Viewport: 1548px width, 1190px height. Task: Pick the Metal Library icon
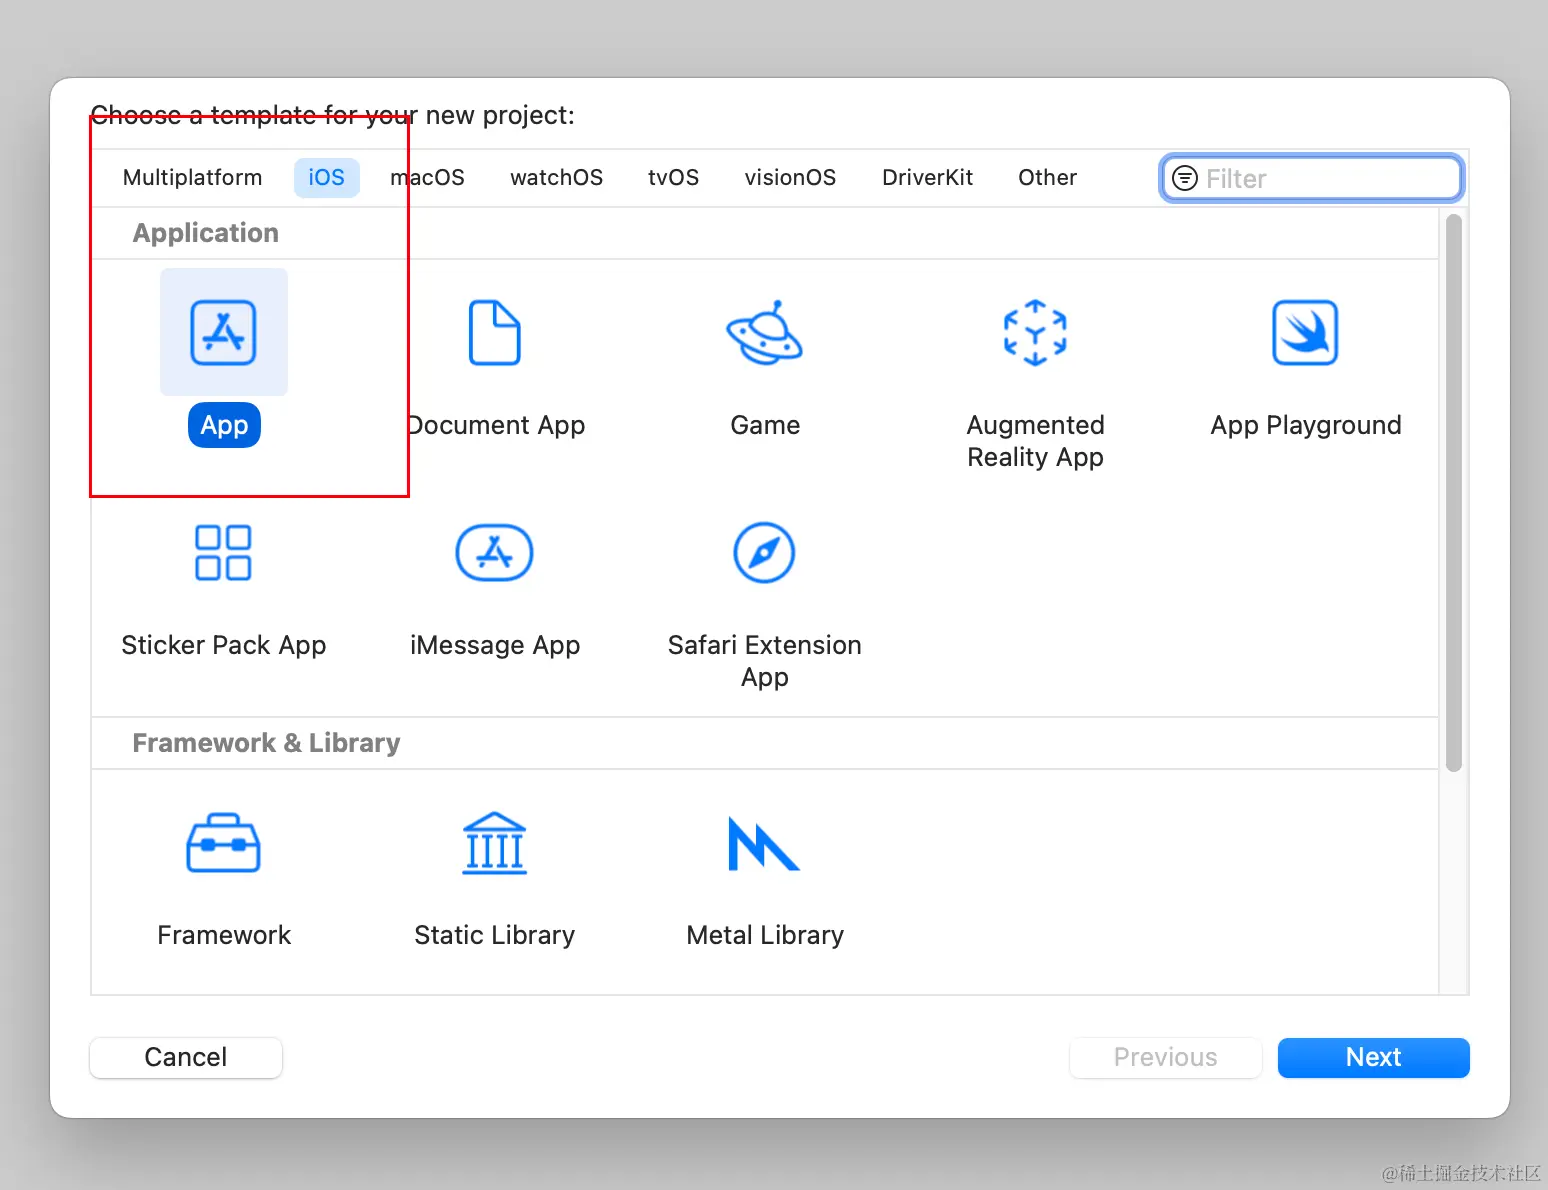pyautogui.click(x=764, y=844)
